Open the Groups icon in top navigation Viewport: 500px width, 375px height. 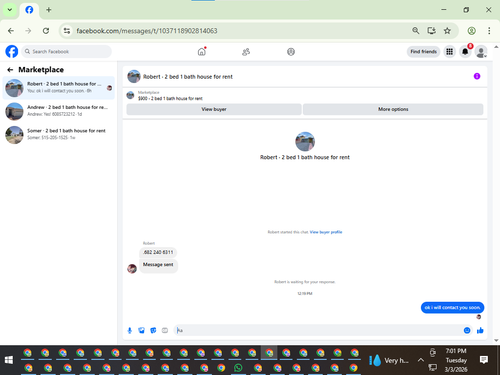tap(291, 52)
